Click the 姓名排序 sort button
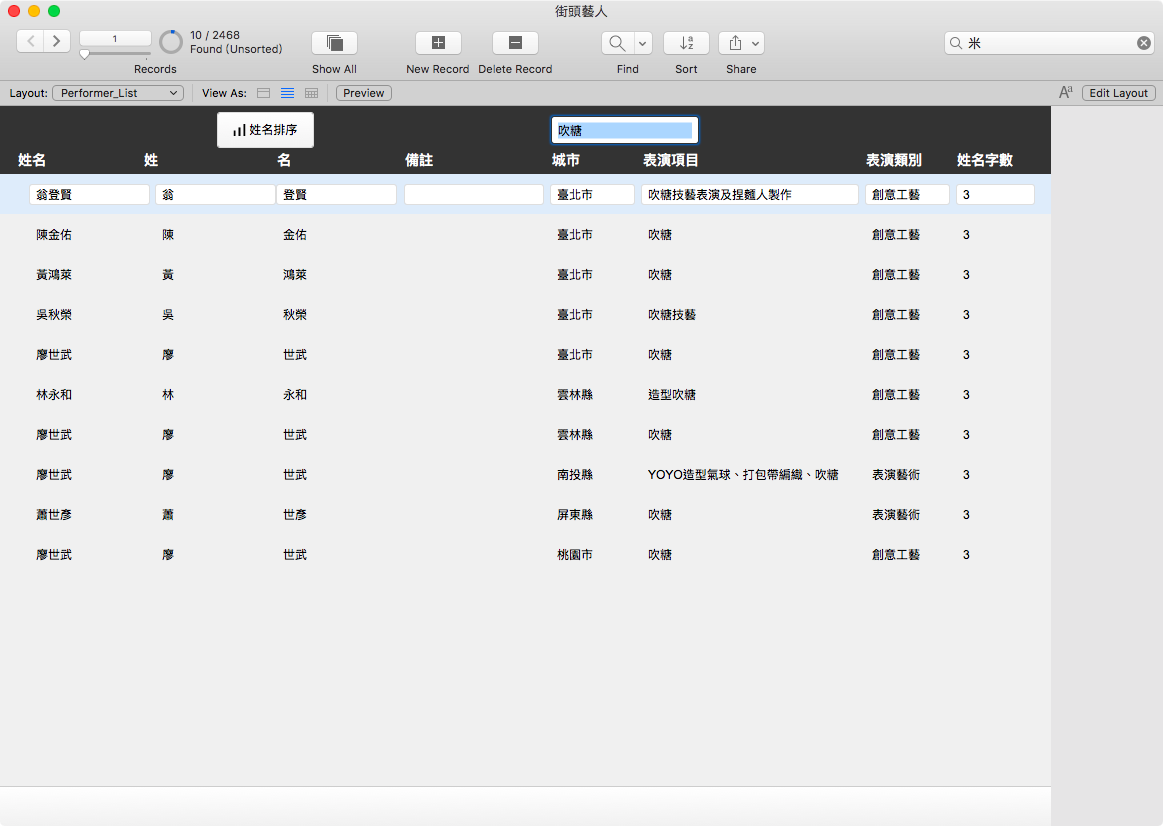This screenshot has height=826, width=1163. 266,130
